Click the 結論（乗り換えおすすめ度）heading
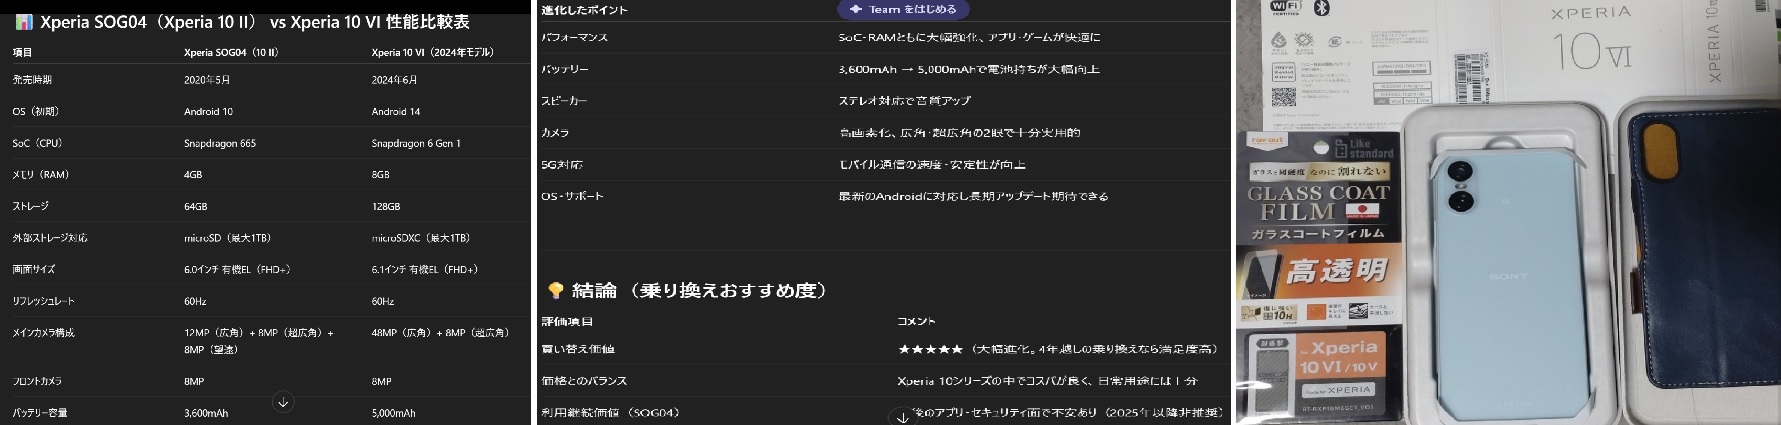 (x=700, y=291)
